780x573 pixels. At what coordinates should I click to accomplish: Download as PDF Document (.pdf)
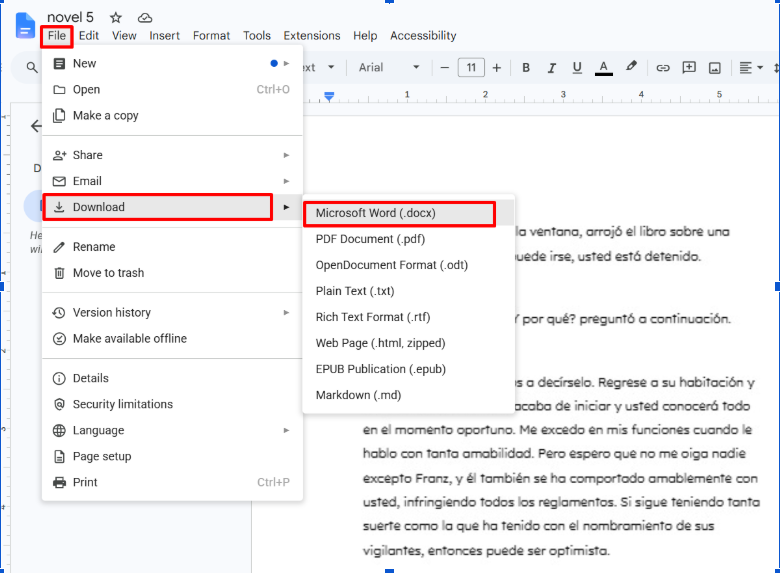tap(408, 239)
